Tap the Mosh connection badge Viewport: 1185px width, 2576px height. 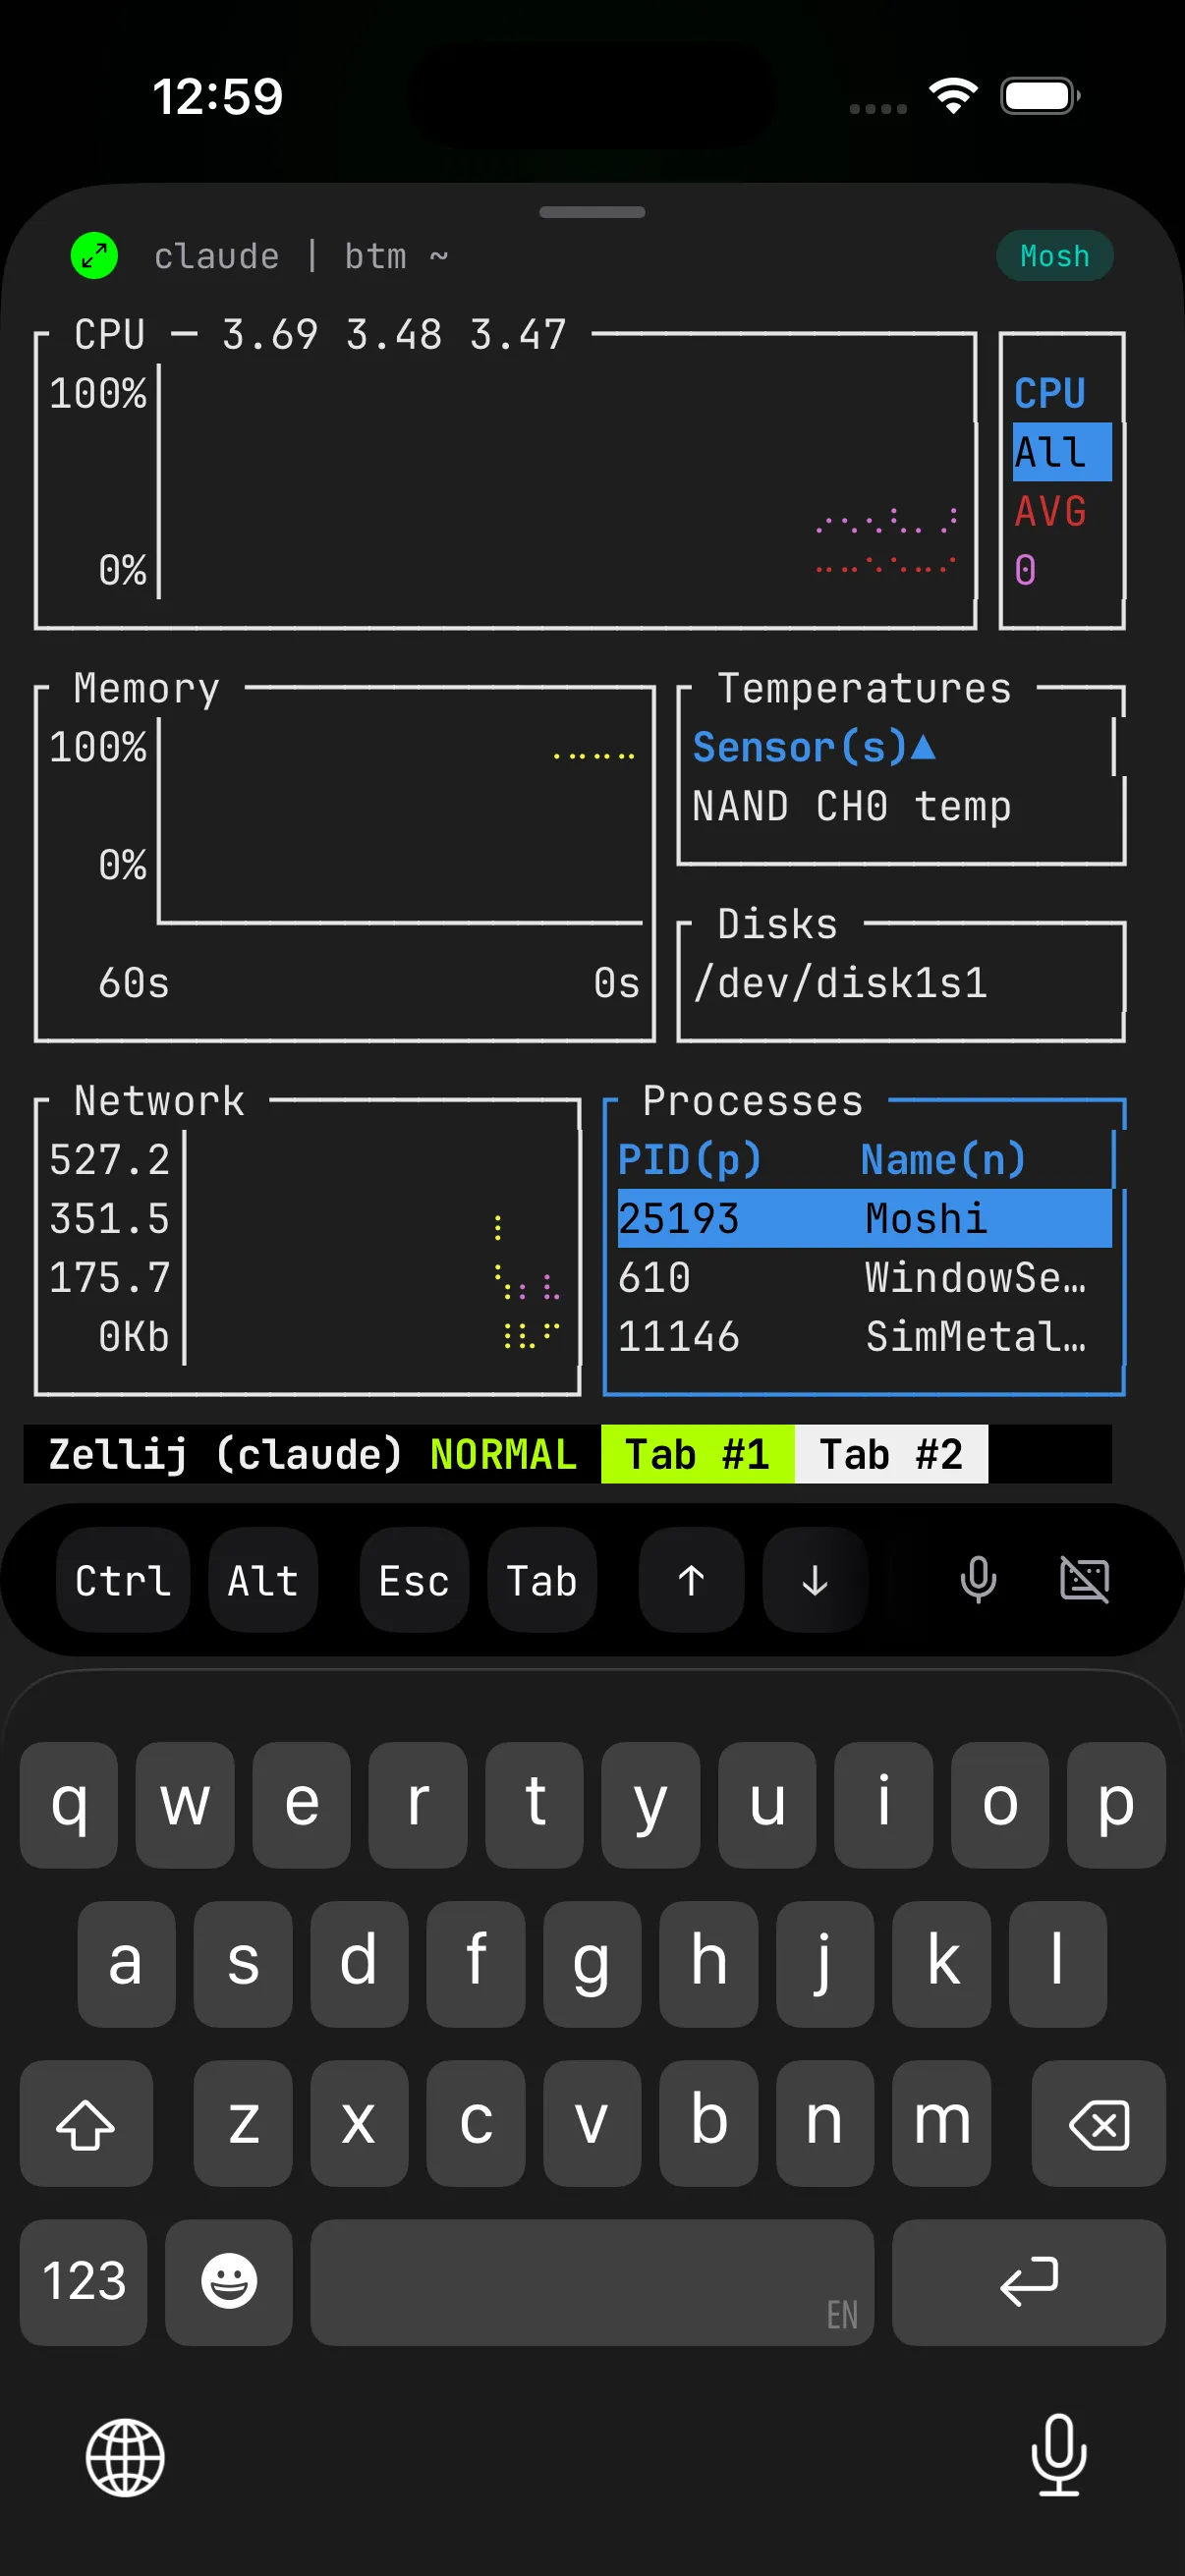[1054, 256]
